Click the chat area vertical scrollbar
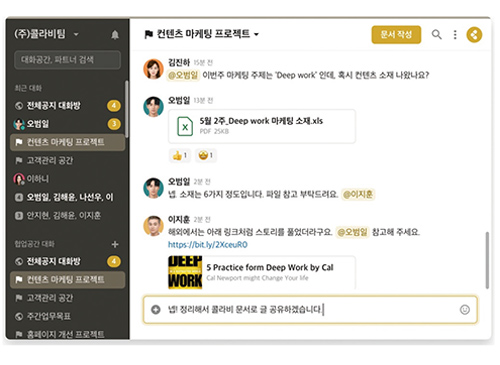500x365 pixels. click(487, 260)
